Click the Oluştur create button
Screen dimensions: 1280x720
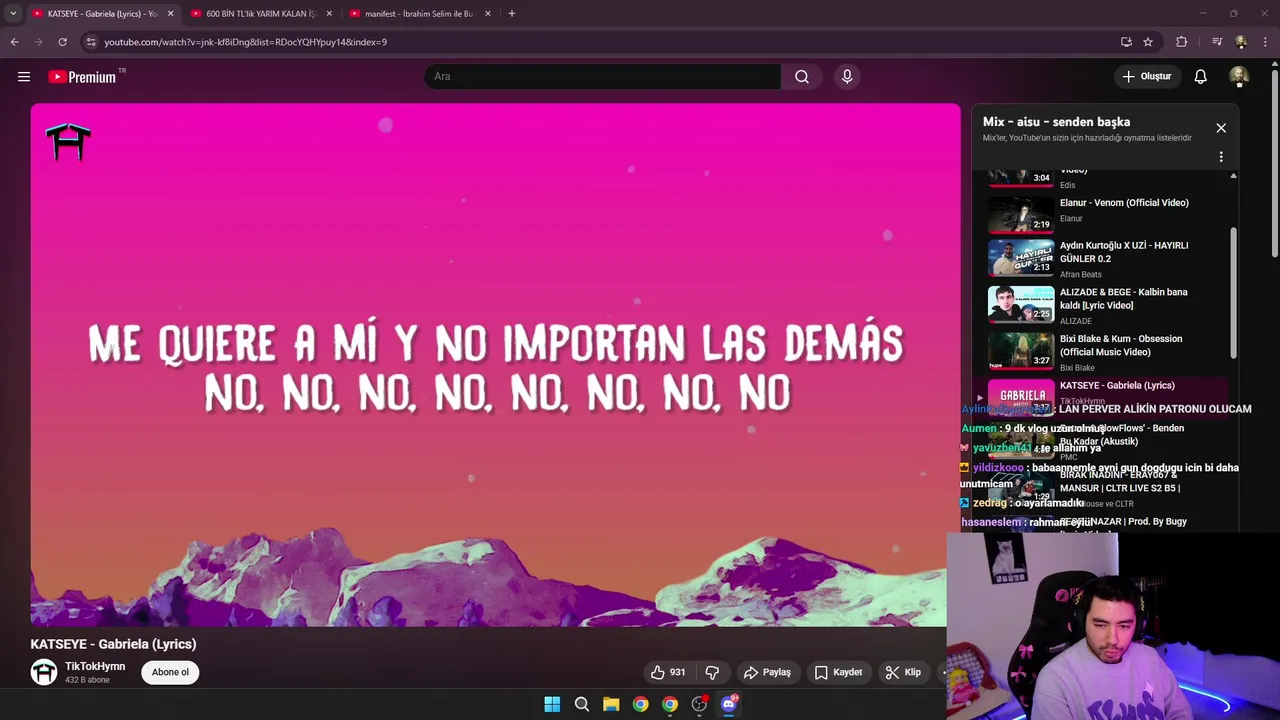pyautogui.click(x=1146, y=77)
